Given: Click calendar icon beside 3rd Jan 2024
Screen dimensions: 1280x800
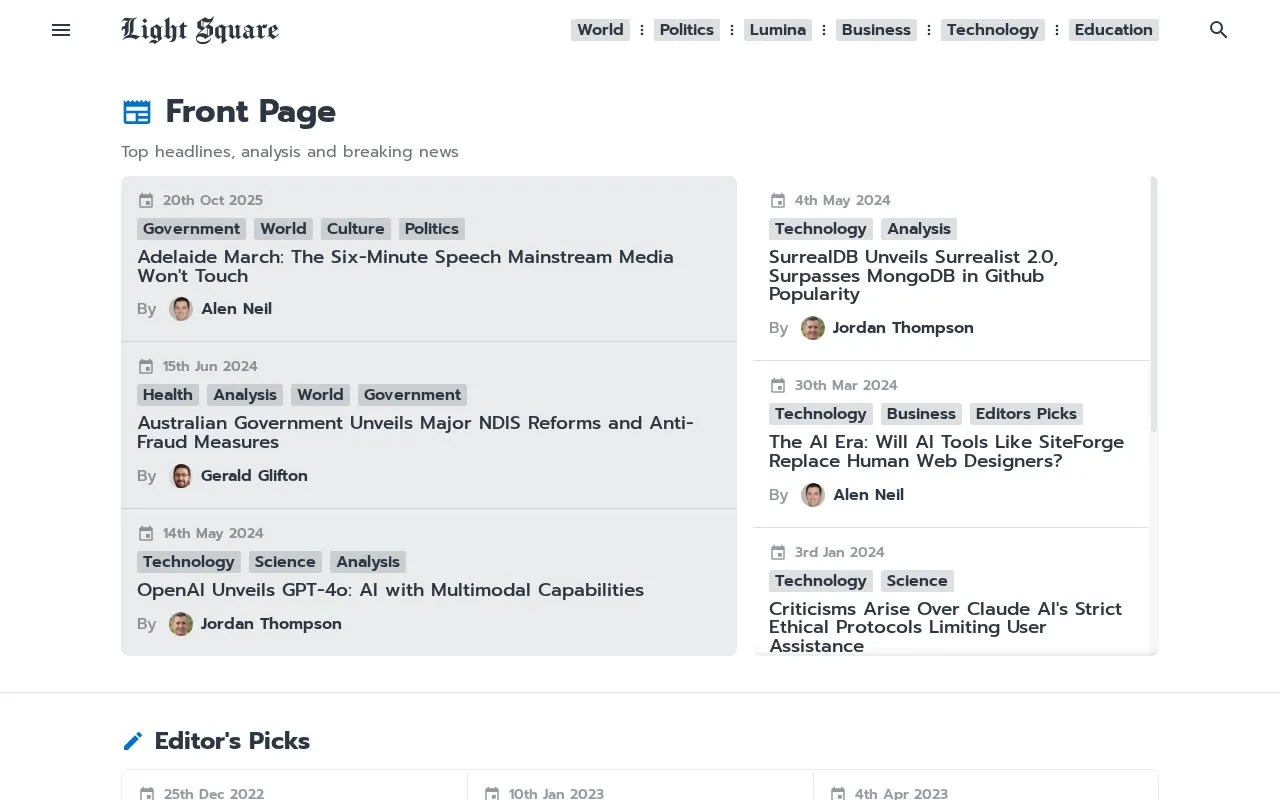Looking at the screenshot, I should click(x=778, y=552).
